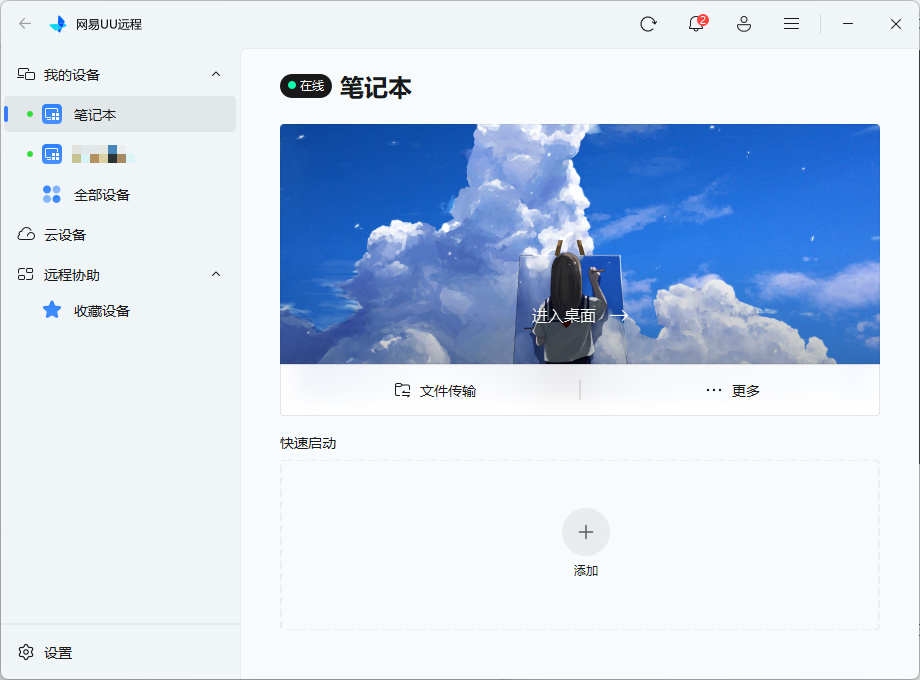Open 文件传输
The image size is (920, 680).
(435, 390)
